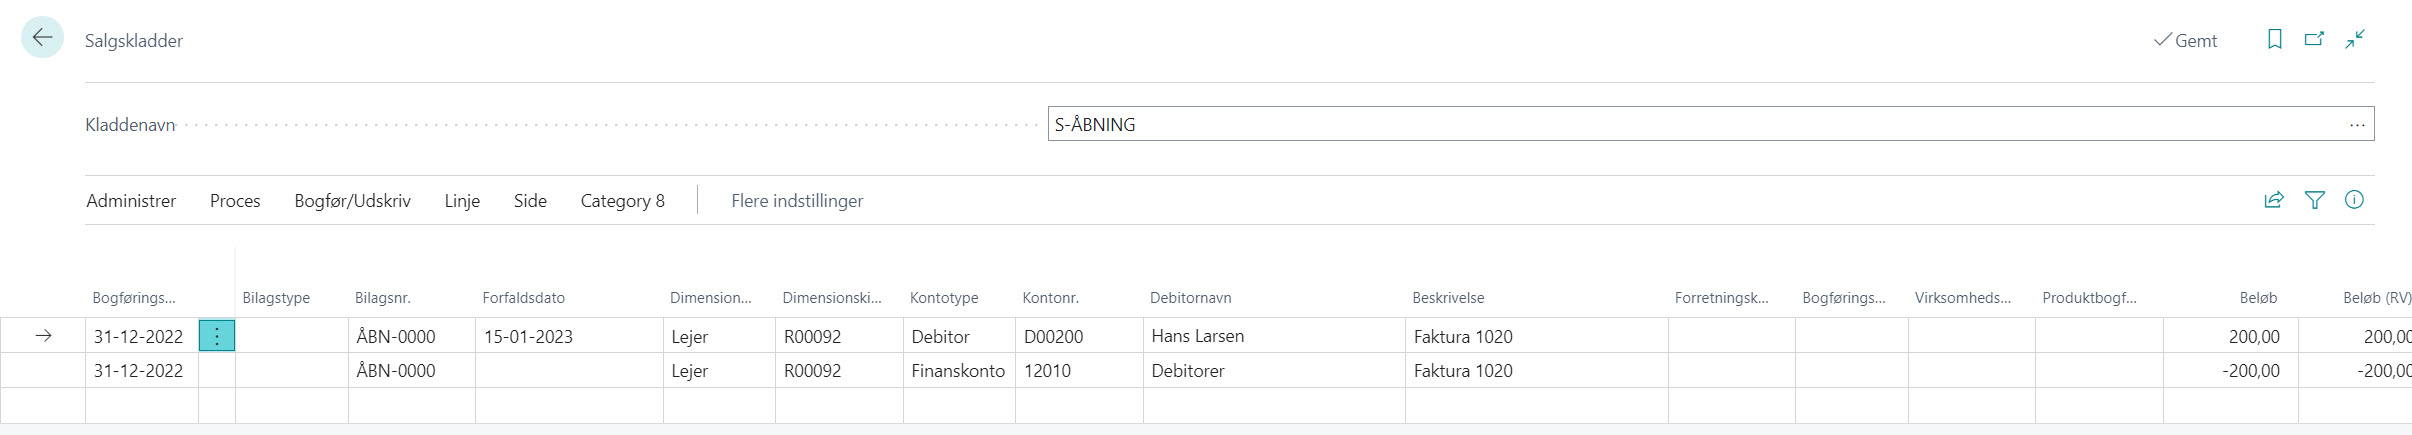Click the Kladdenavn field with S-ÅBNING

(x=1710, y=124)
